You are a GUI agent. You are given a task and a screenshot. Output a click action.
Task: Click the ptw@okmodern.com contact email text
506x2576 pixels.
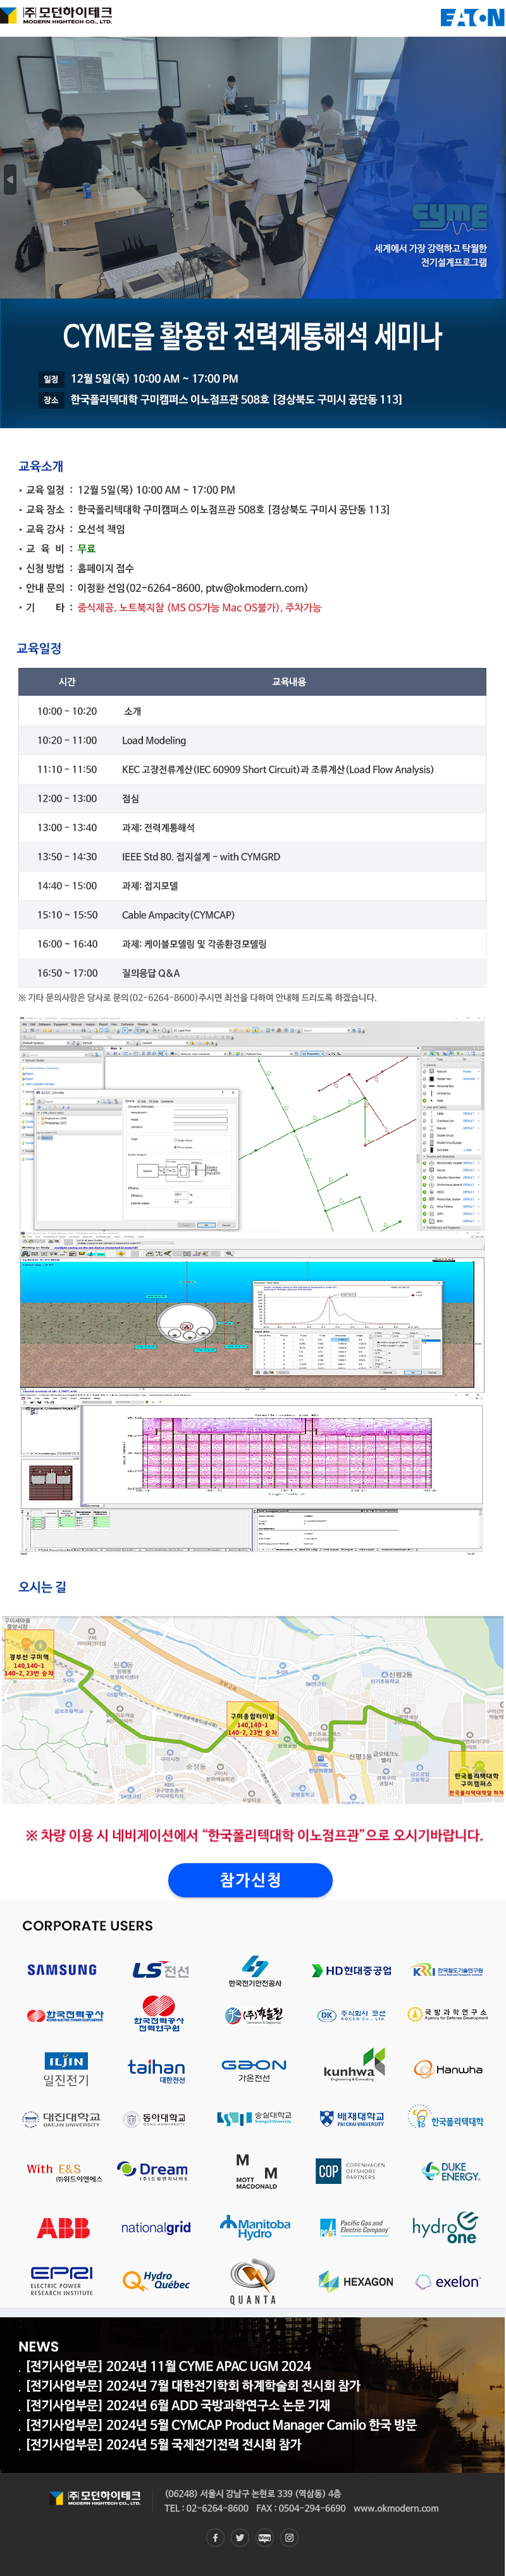pyautogui.click(x=256, y=588)
